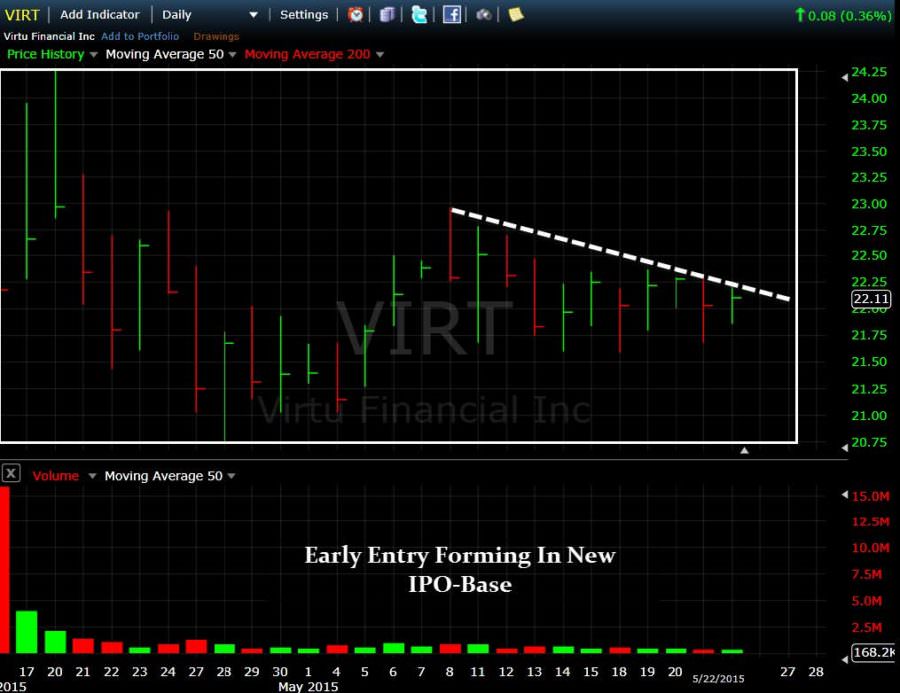The image size is (900, 693).
Task: Click the 19 date label on the time axis
Action: (647, 672)
